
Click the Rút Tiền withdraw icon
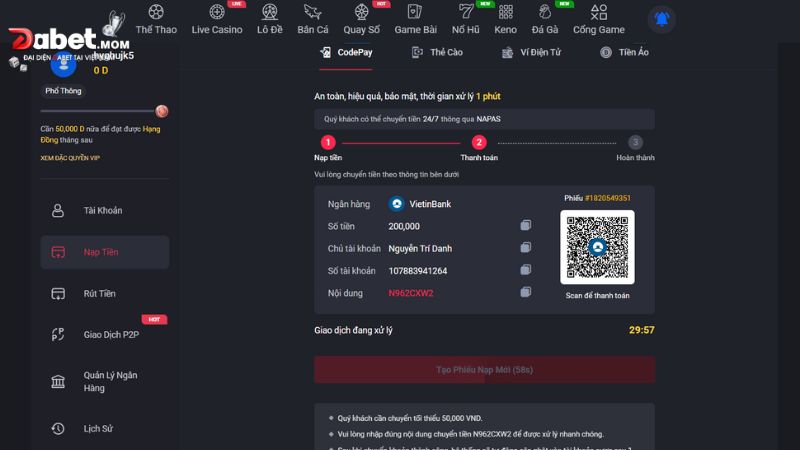tap(58, 293)
